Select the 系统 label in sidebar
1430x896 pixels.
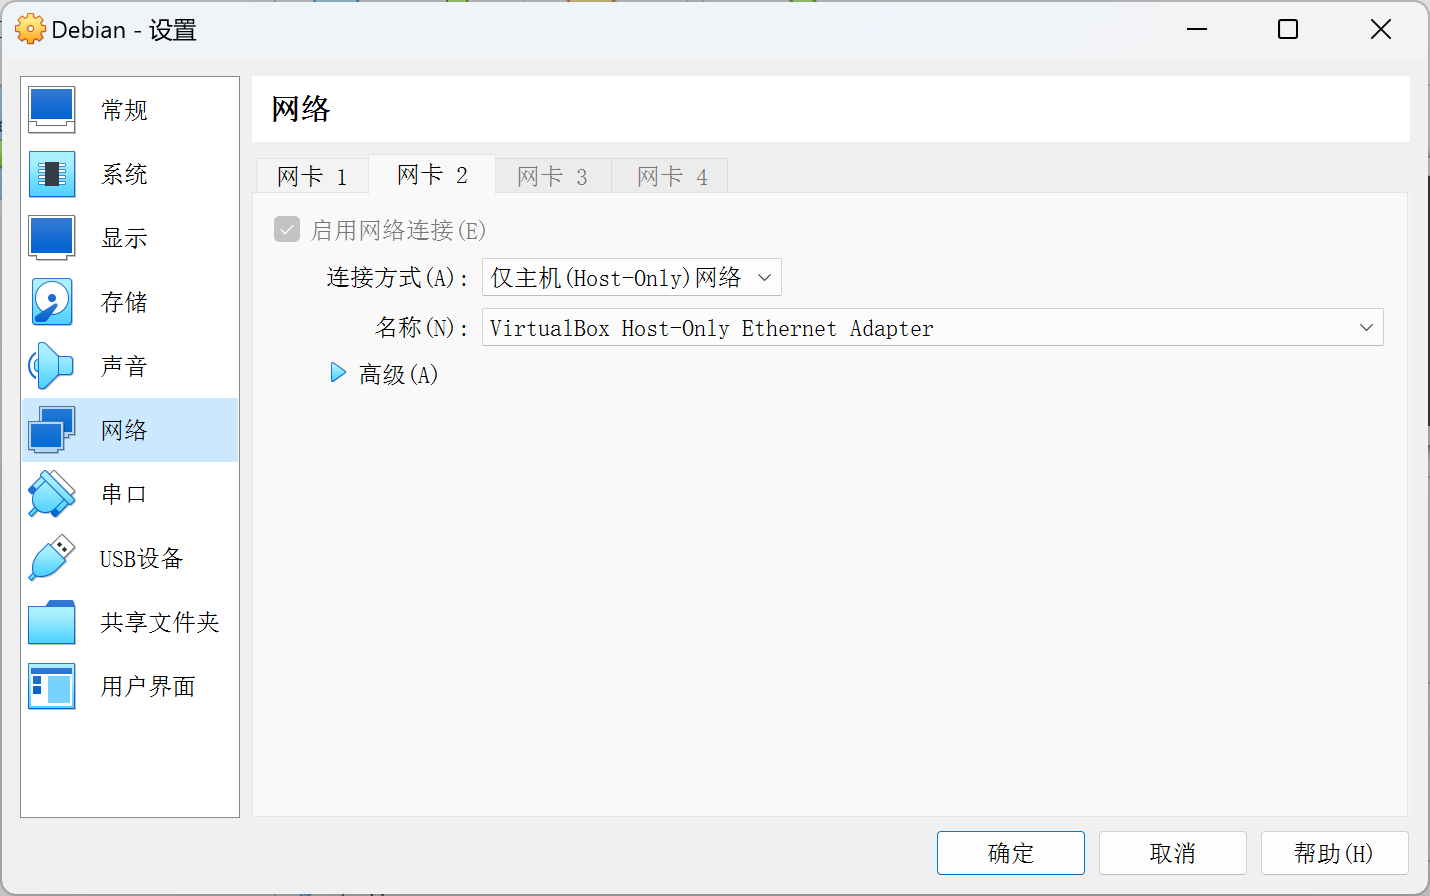(124, 174)
